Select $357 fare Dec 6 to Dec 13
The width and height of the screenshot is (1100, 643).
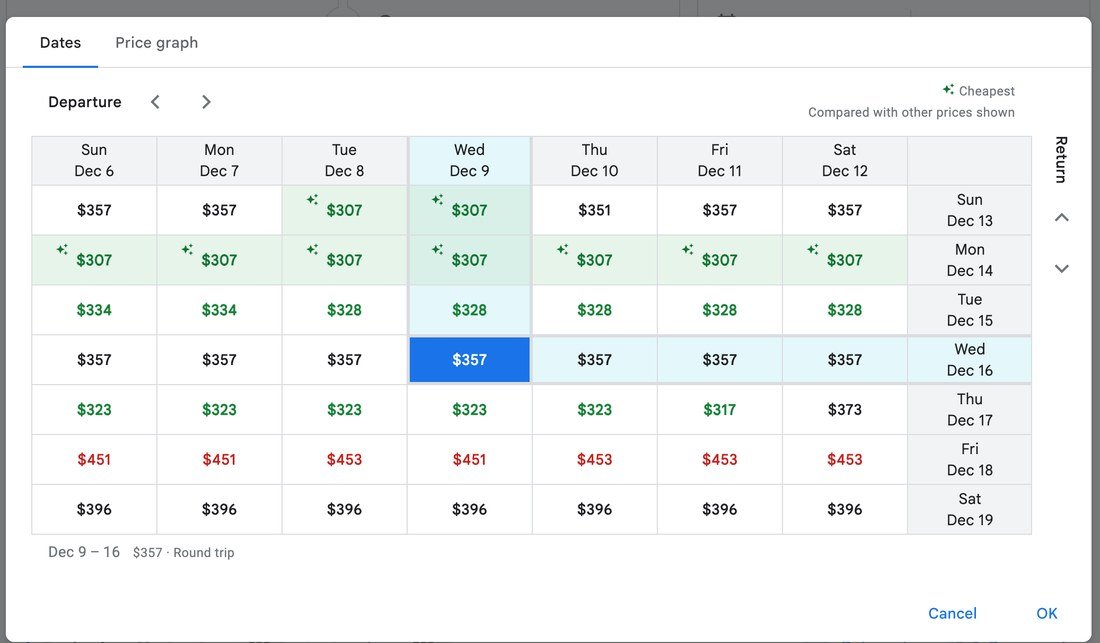coord(94,210)
